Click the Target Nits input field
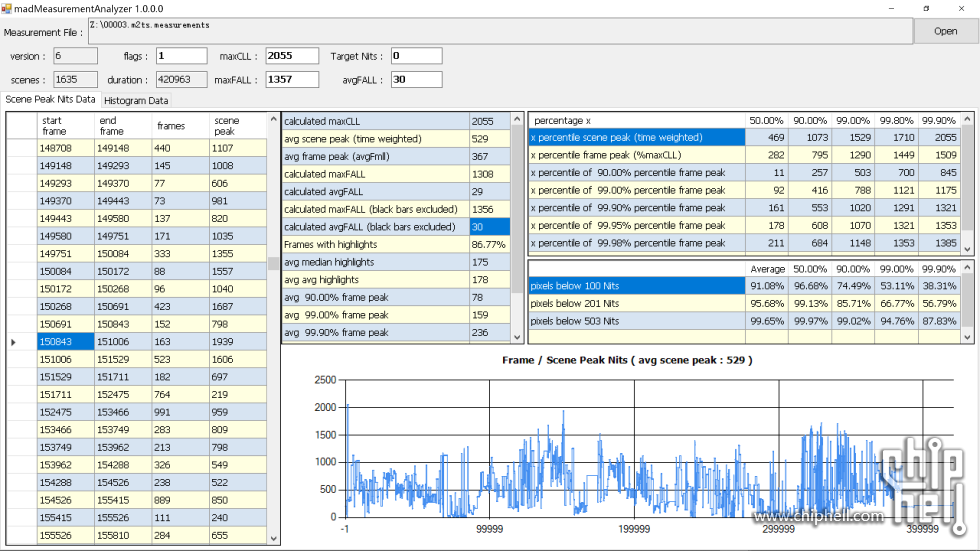Image resolution: width=980 pixels, height=551 pixels. click(x=415, y=56)
